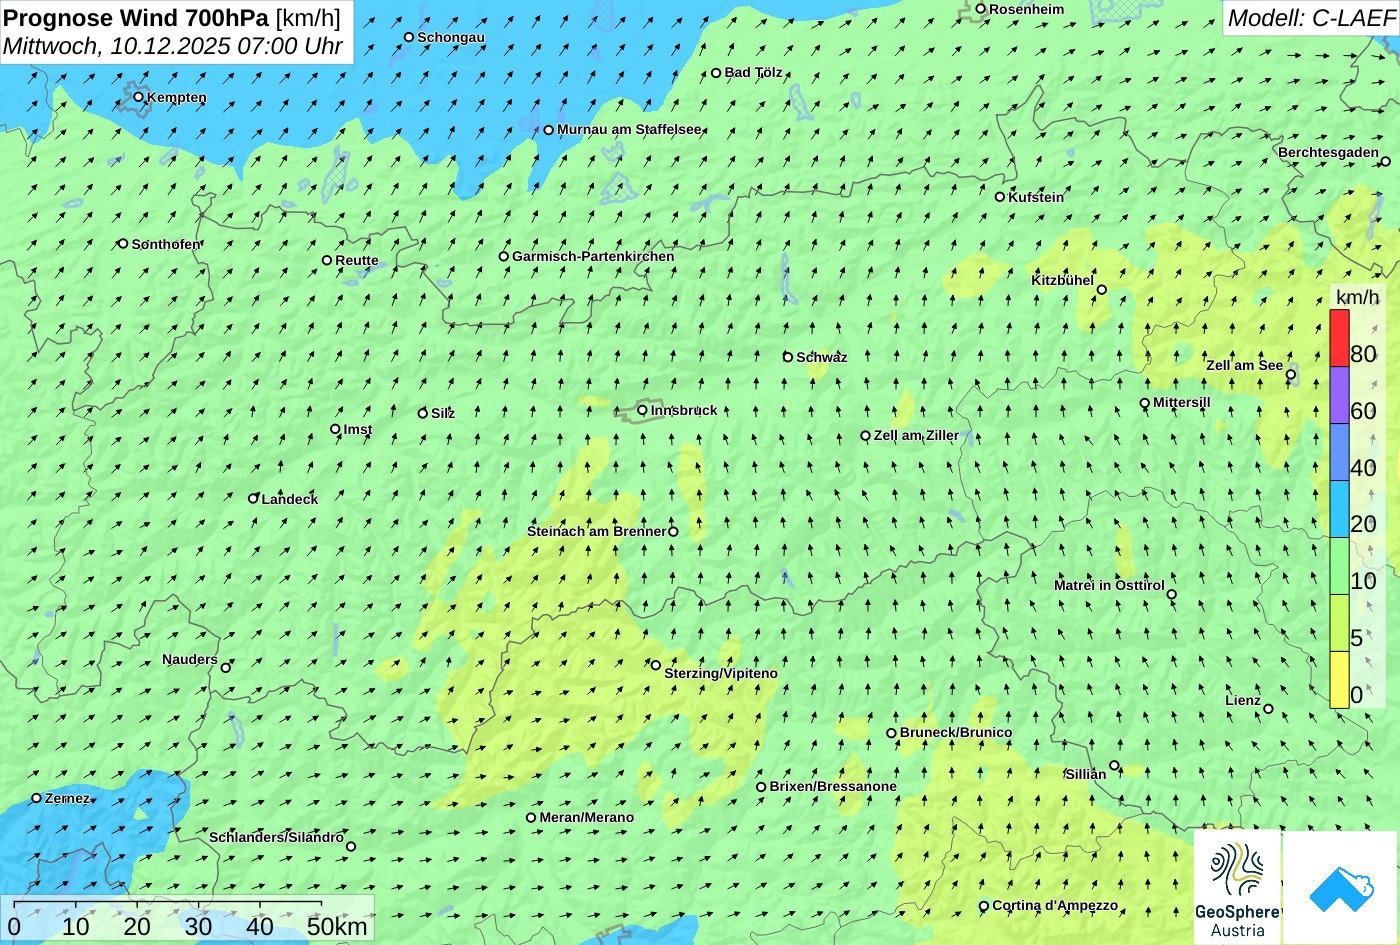Click the 'Sonthofen' town label
The height and width of the screenshot is (945, 1400).
166,244
